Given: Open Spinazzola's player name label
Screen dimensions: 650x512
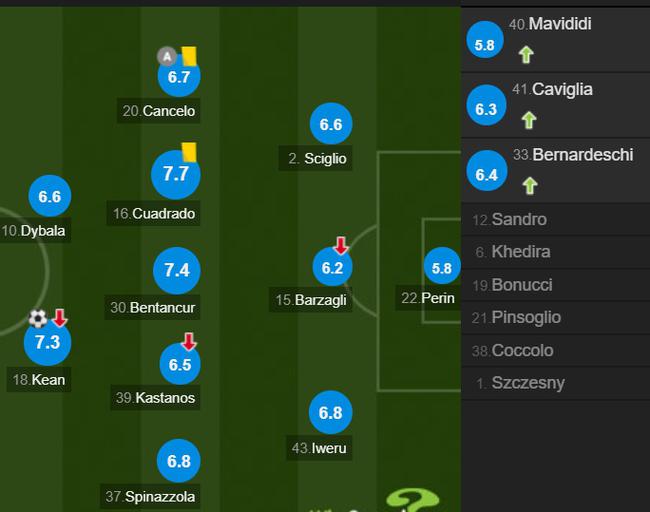Looking at the screenshot, I should click(150, 496).
